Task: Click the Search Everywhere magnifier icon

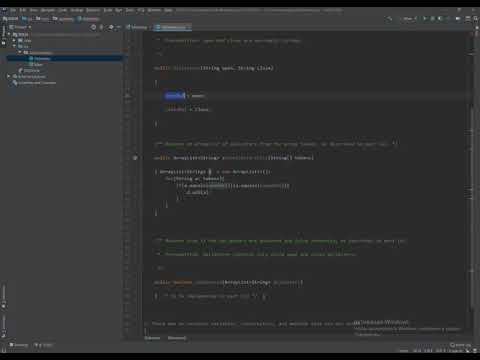Action: [476, 19]
